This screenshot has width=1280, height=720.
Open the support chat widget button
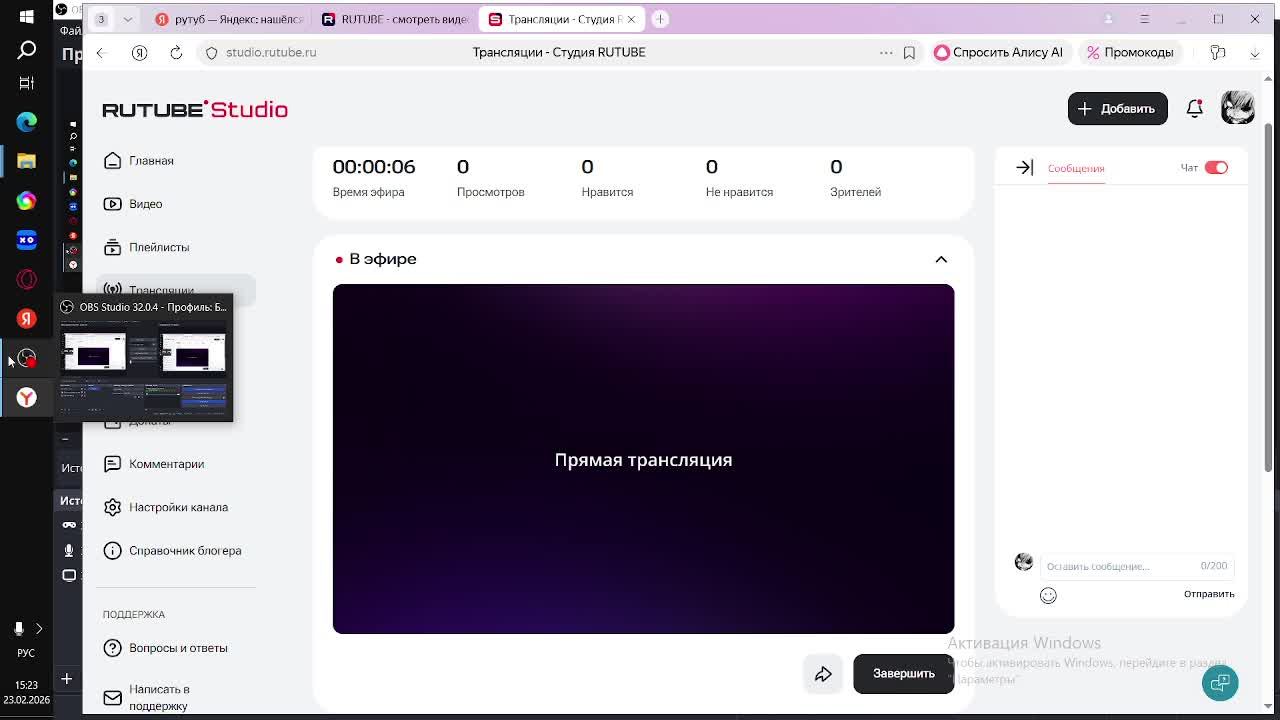point(1220,683)
